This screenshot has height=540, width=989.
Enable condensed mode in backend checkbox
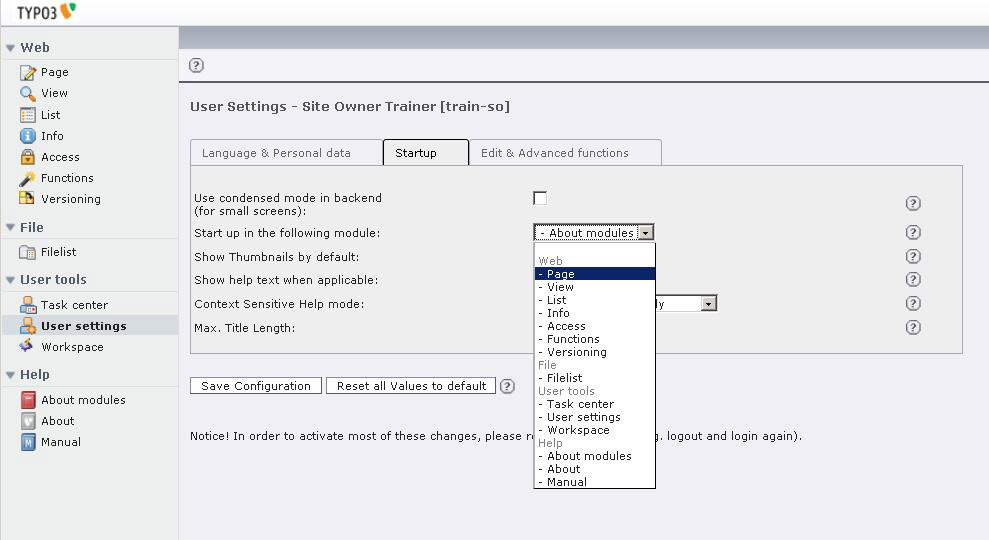coord(540,198)
